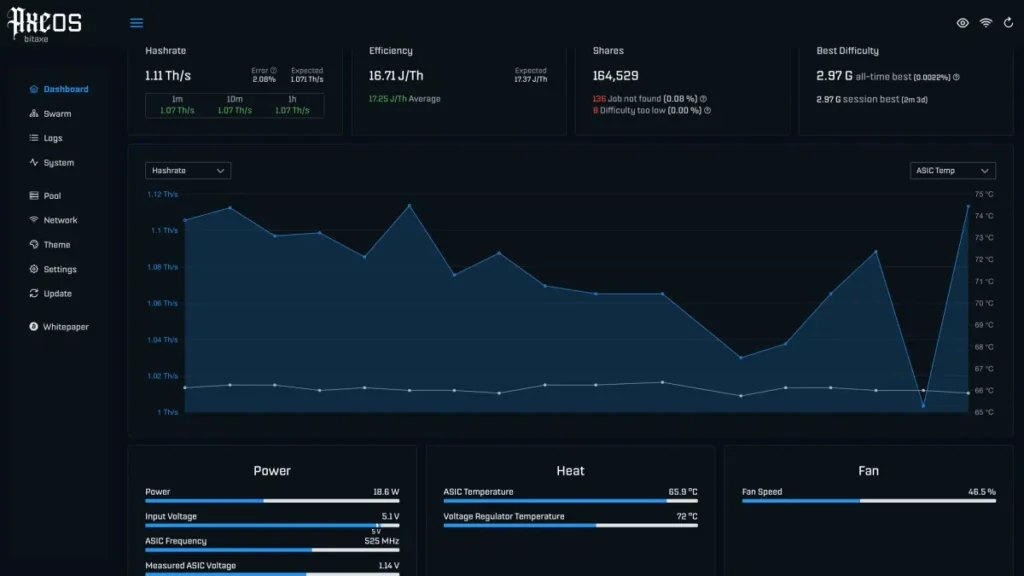Click the restart refresh icon in header
1024x576 pixels.
tap(1008, 23)
